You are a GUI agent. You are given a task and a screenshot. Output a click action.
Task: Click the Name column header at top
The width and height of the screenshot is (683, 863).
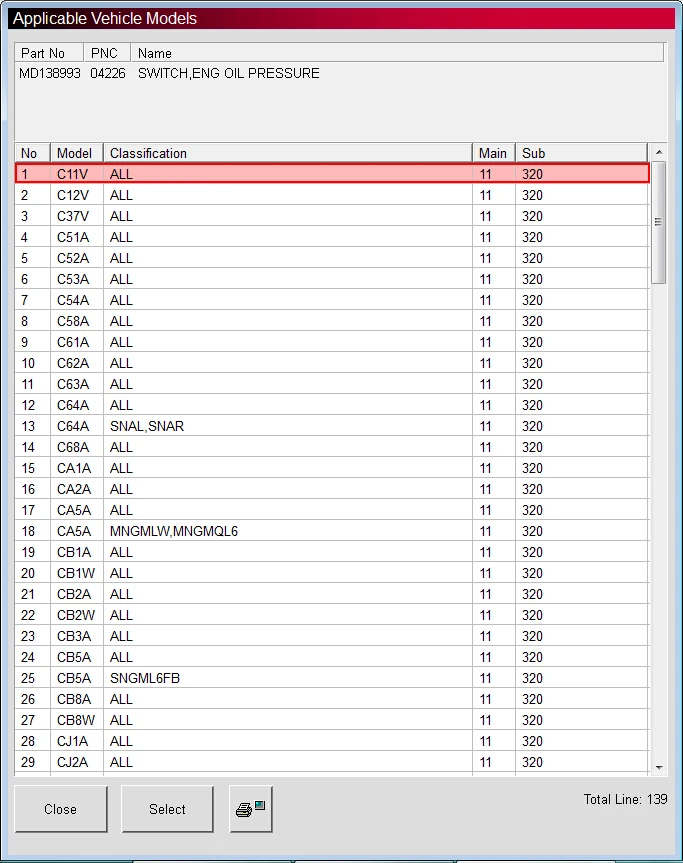pos(397,53)
